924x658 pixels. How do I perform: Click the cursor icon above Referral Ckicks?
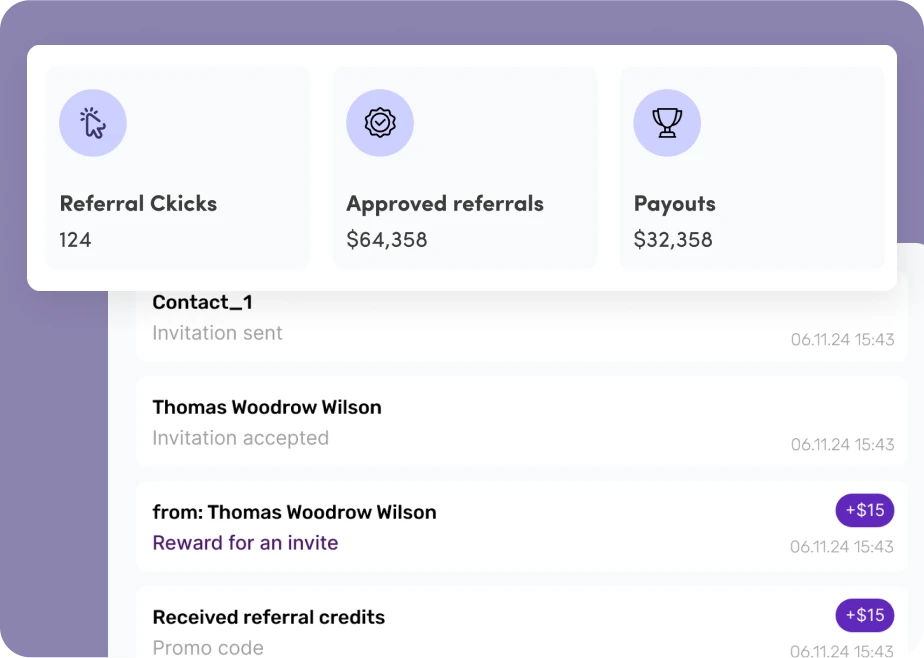point(93,123)
